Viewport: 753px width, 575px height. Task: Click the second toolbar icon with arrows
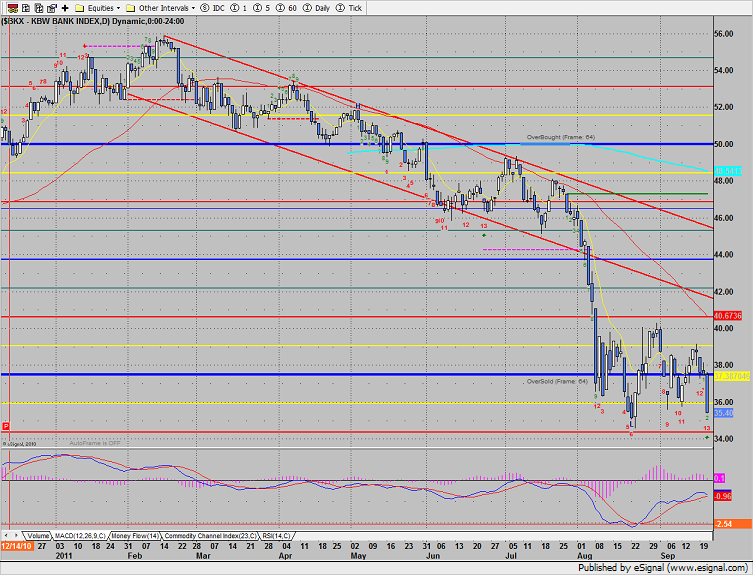tap(26, 8)
